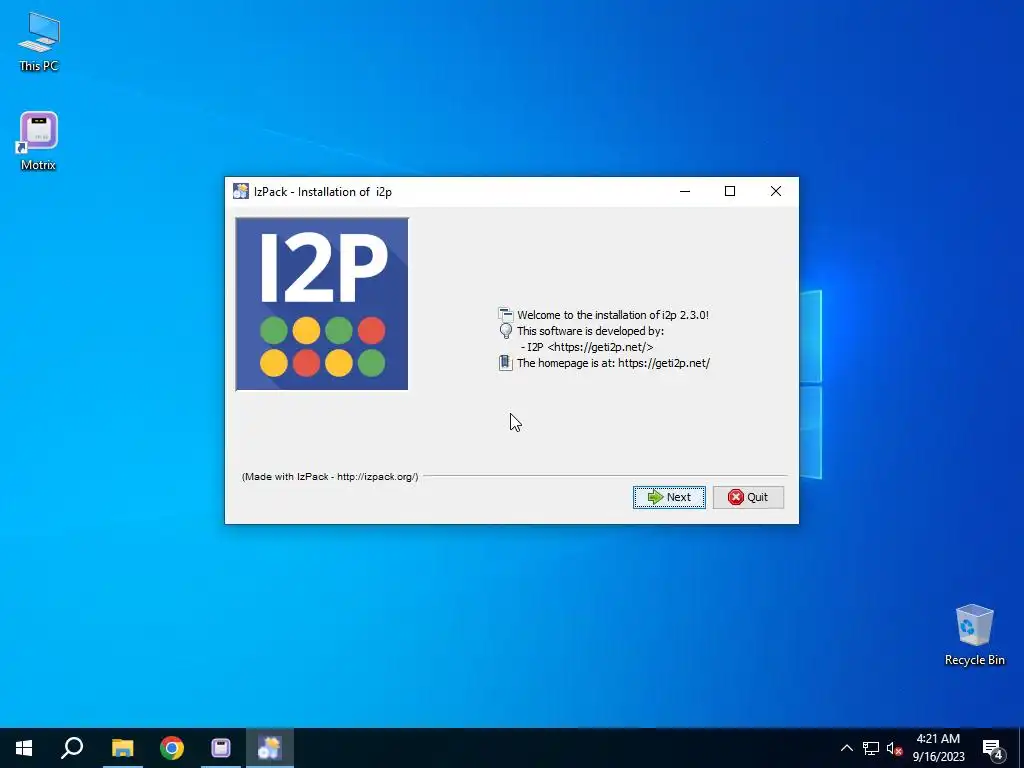This screenshot has width=1024, height=768.
Task: Click the I2P logo image
Action: [x=322, y=304]
